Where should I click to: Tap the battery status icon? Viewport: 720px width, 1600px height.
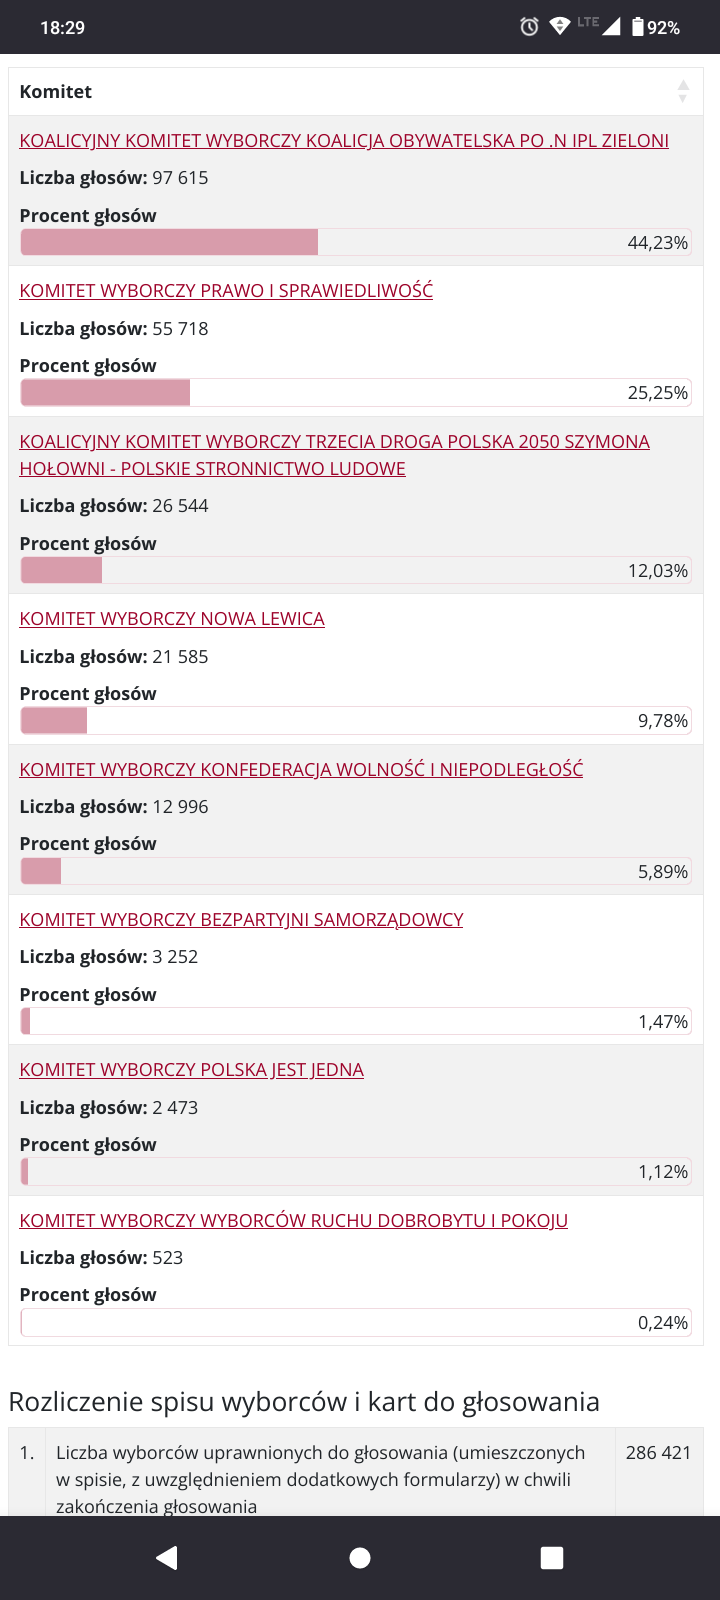click(638, 27)
